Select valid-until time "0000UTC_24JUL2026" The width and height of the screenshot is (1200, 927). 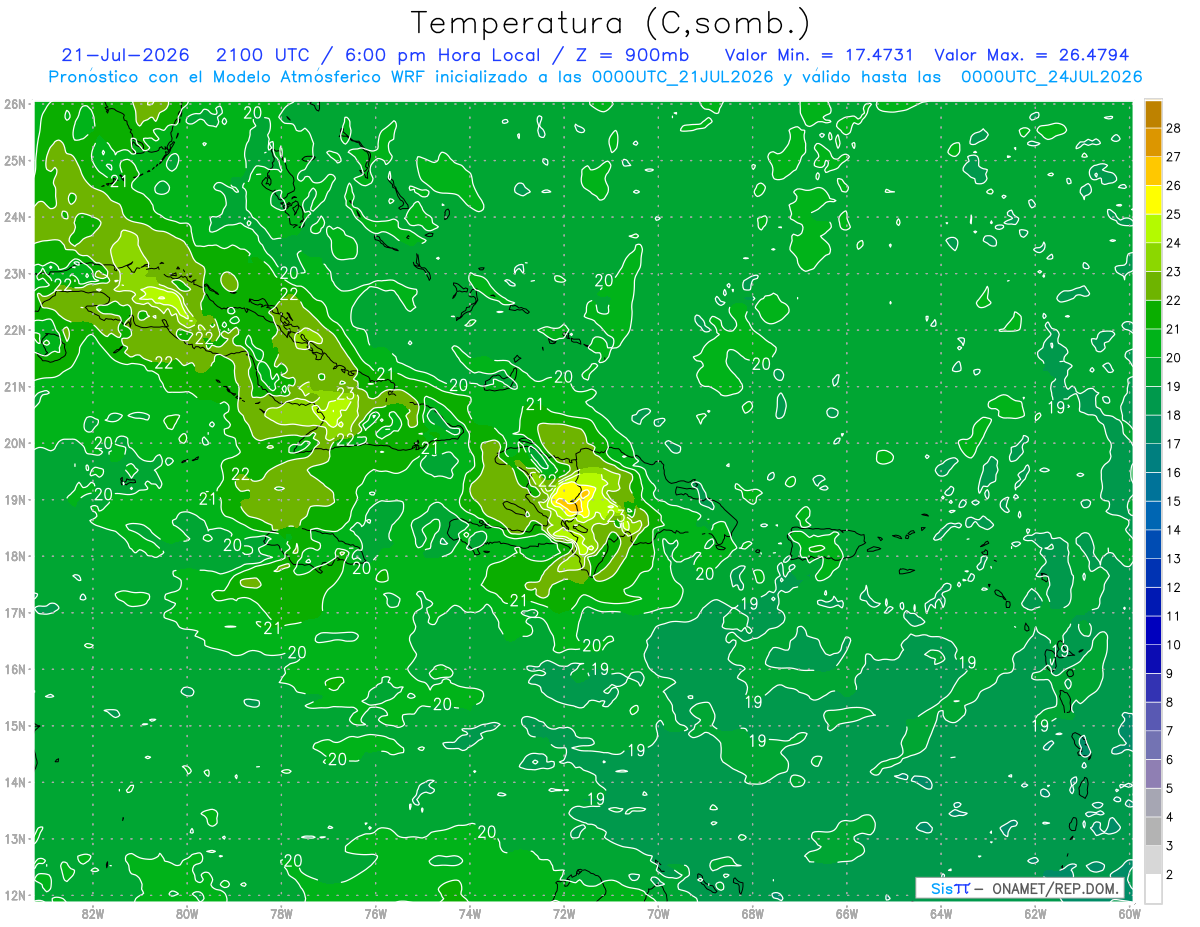[1051, 76]
